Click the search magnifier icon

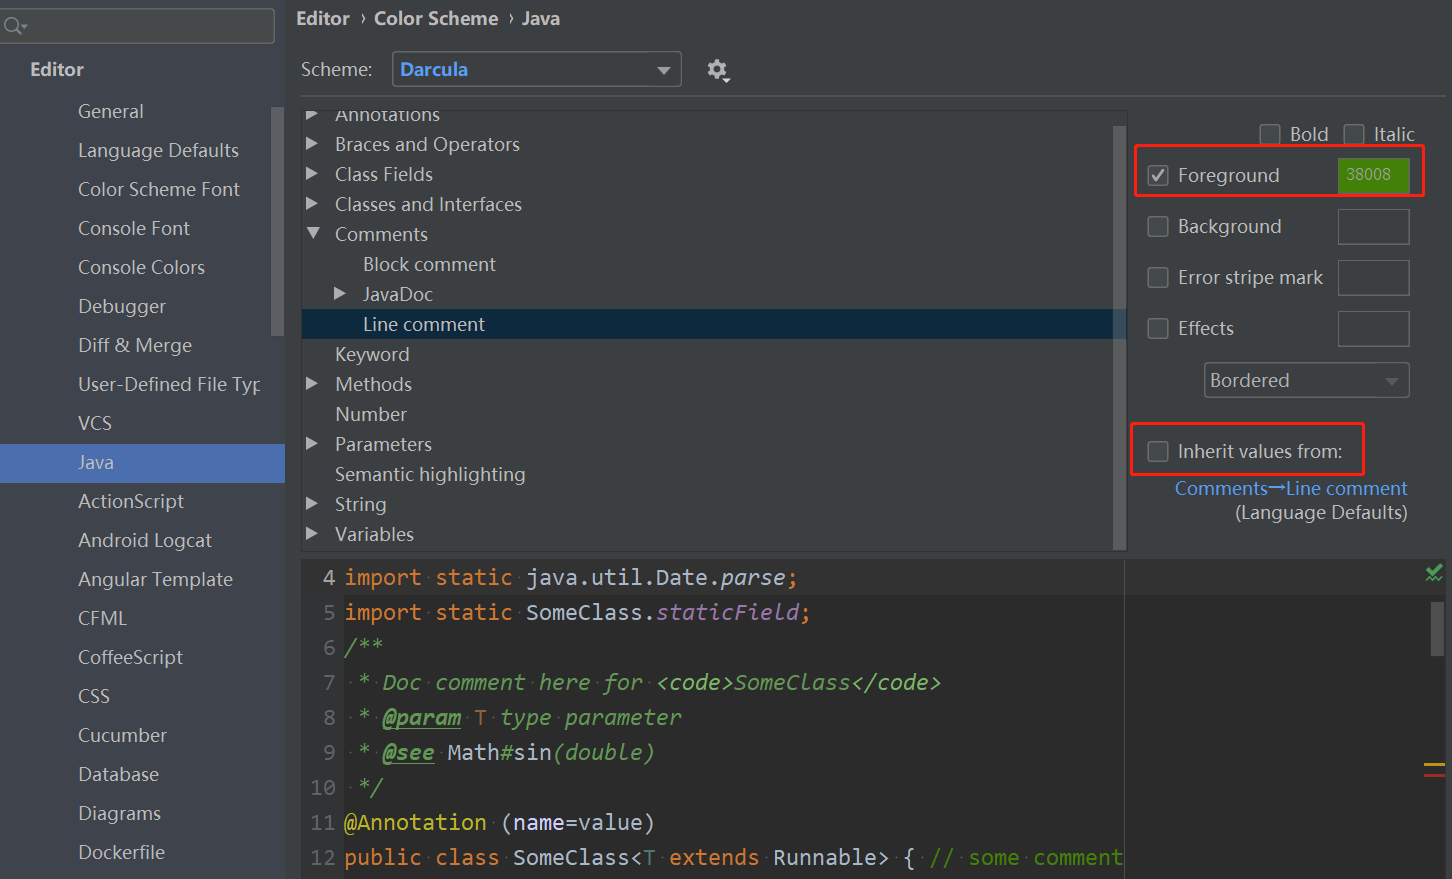(14, 26)
